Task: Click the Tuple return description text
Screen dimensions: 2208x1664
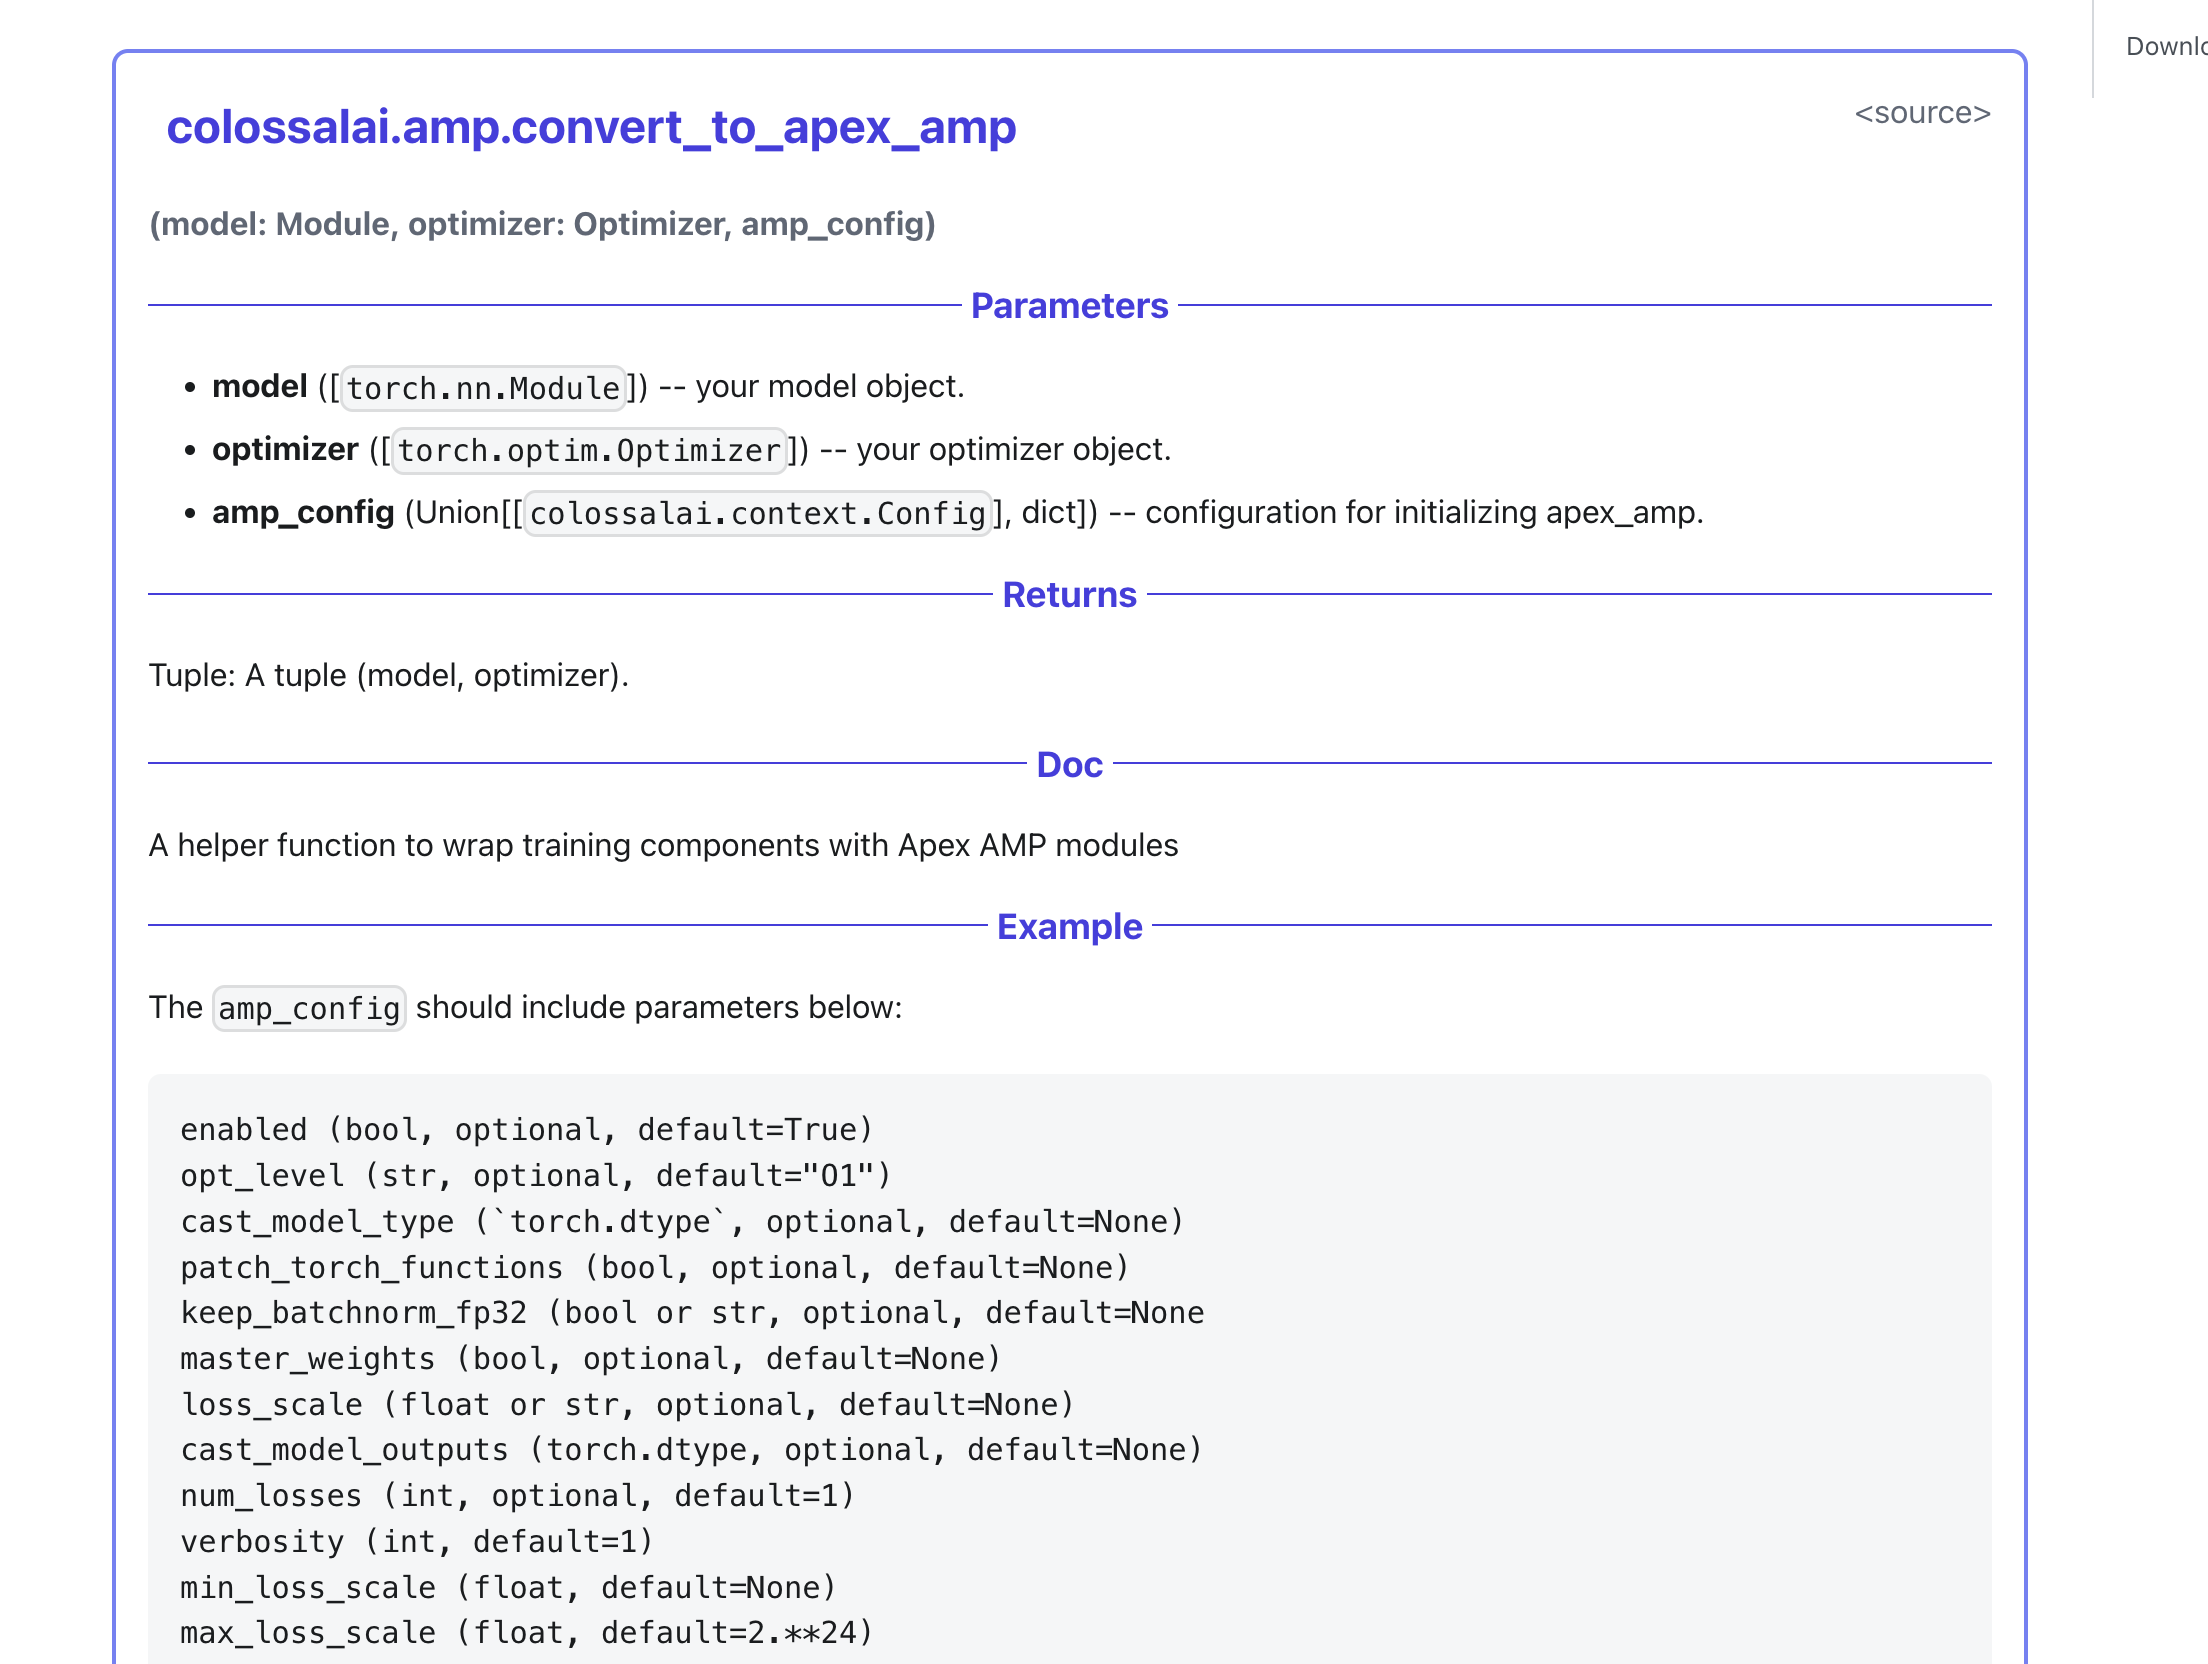Action: coord(388,675)
